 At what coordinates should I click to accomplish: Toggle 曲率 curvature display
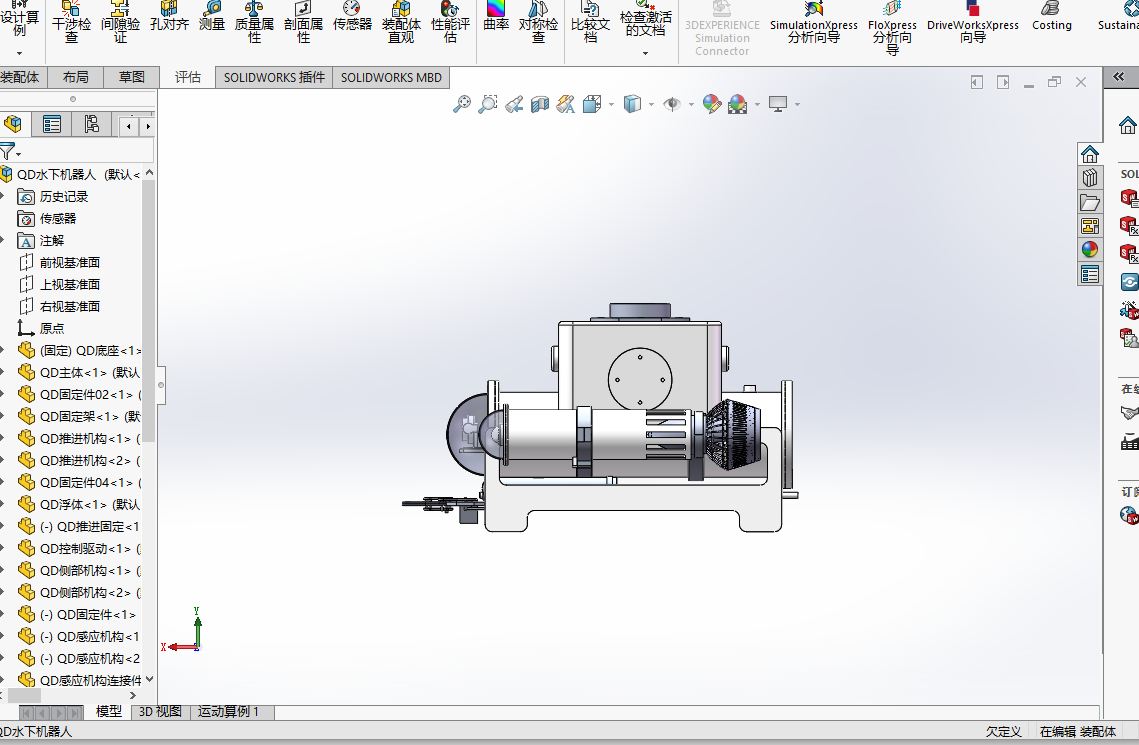496,17
